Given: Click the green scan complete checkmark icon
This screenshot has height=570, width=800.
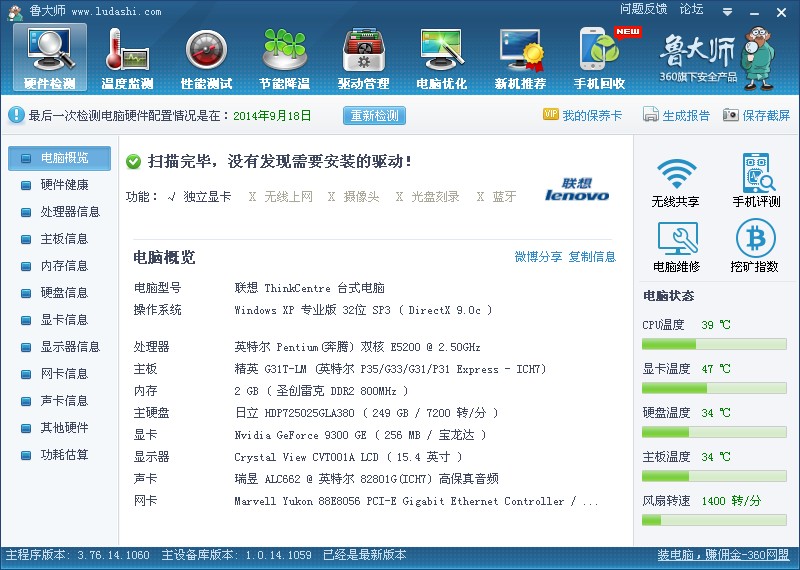Looking at the screenshot, I should coord(133,162).
